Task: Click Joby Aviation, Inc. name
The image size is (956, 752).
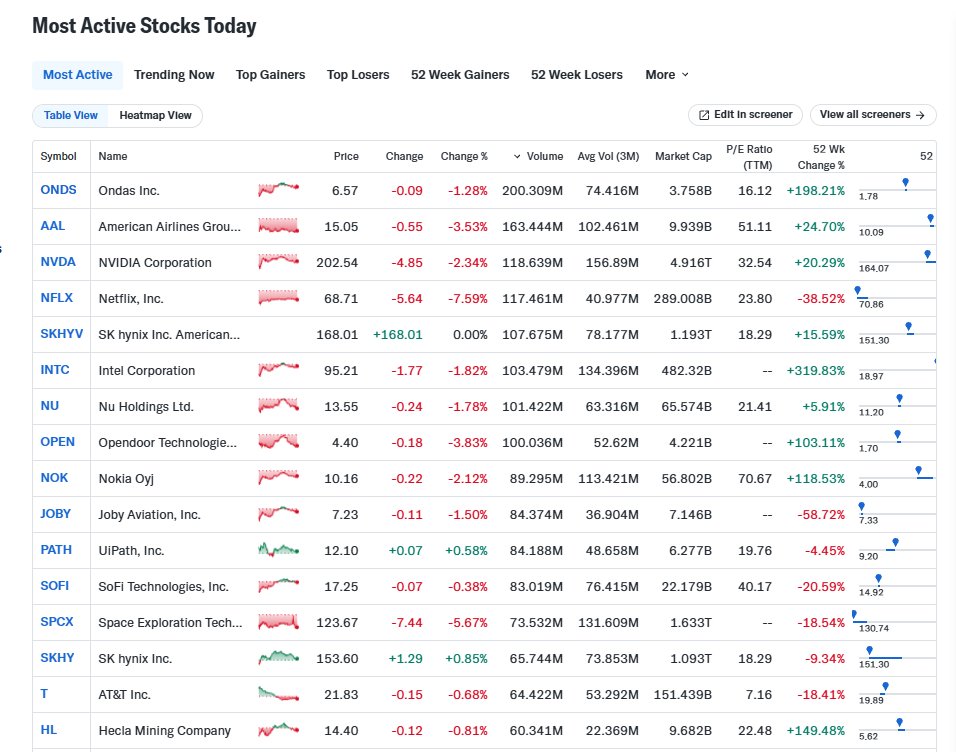Action: point(149,515)
